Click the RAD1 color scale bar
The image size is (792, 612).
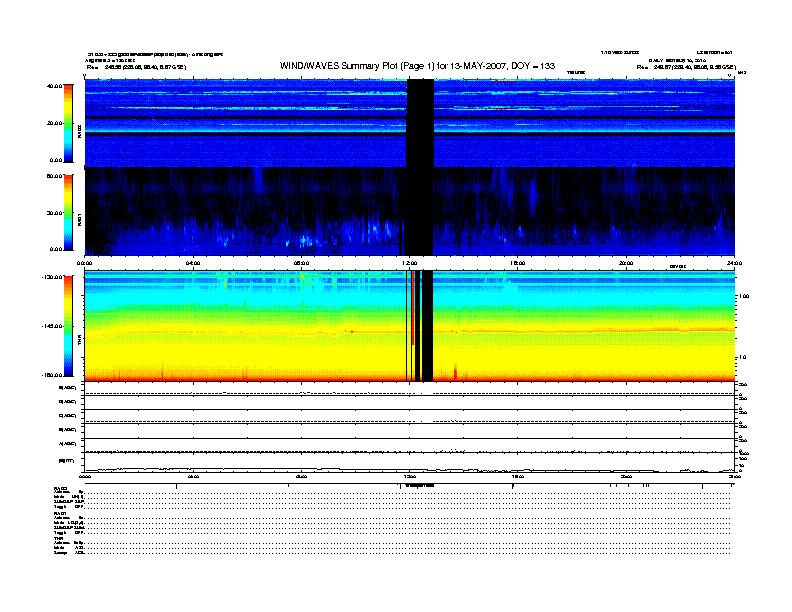coord(68,212)
